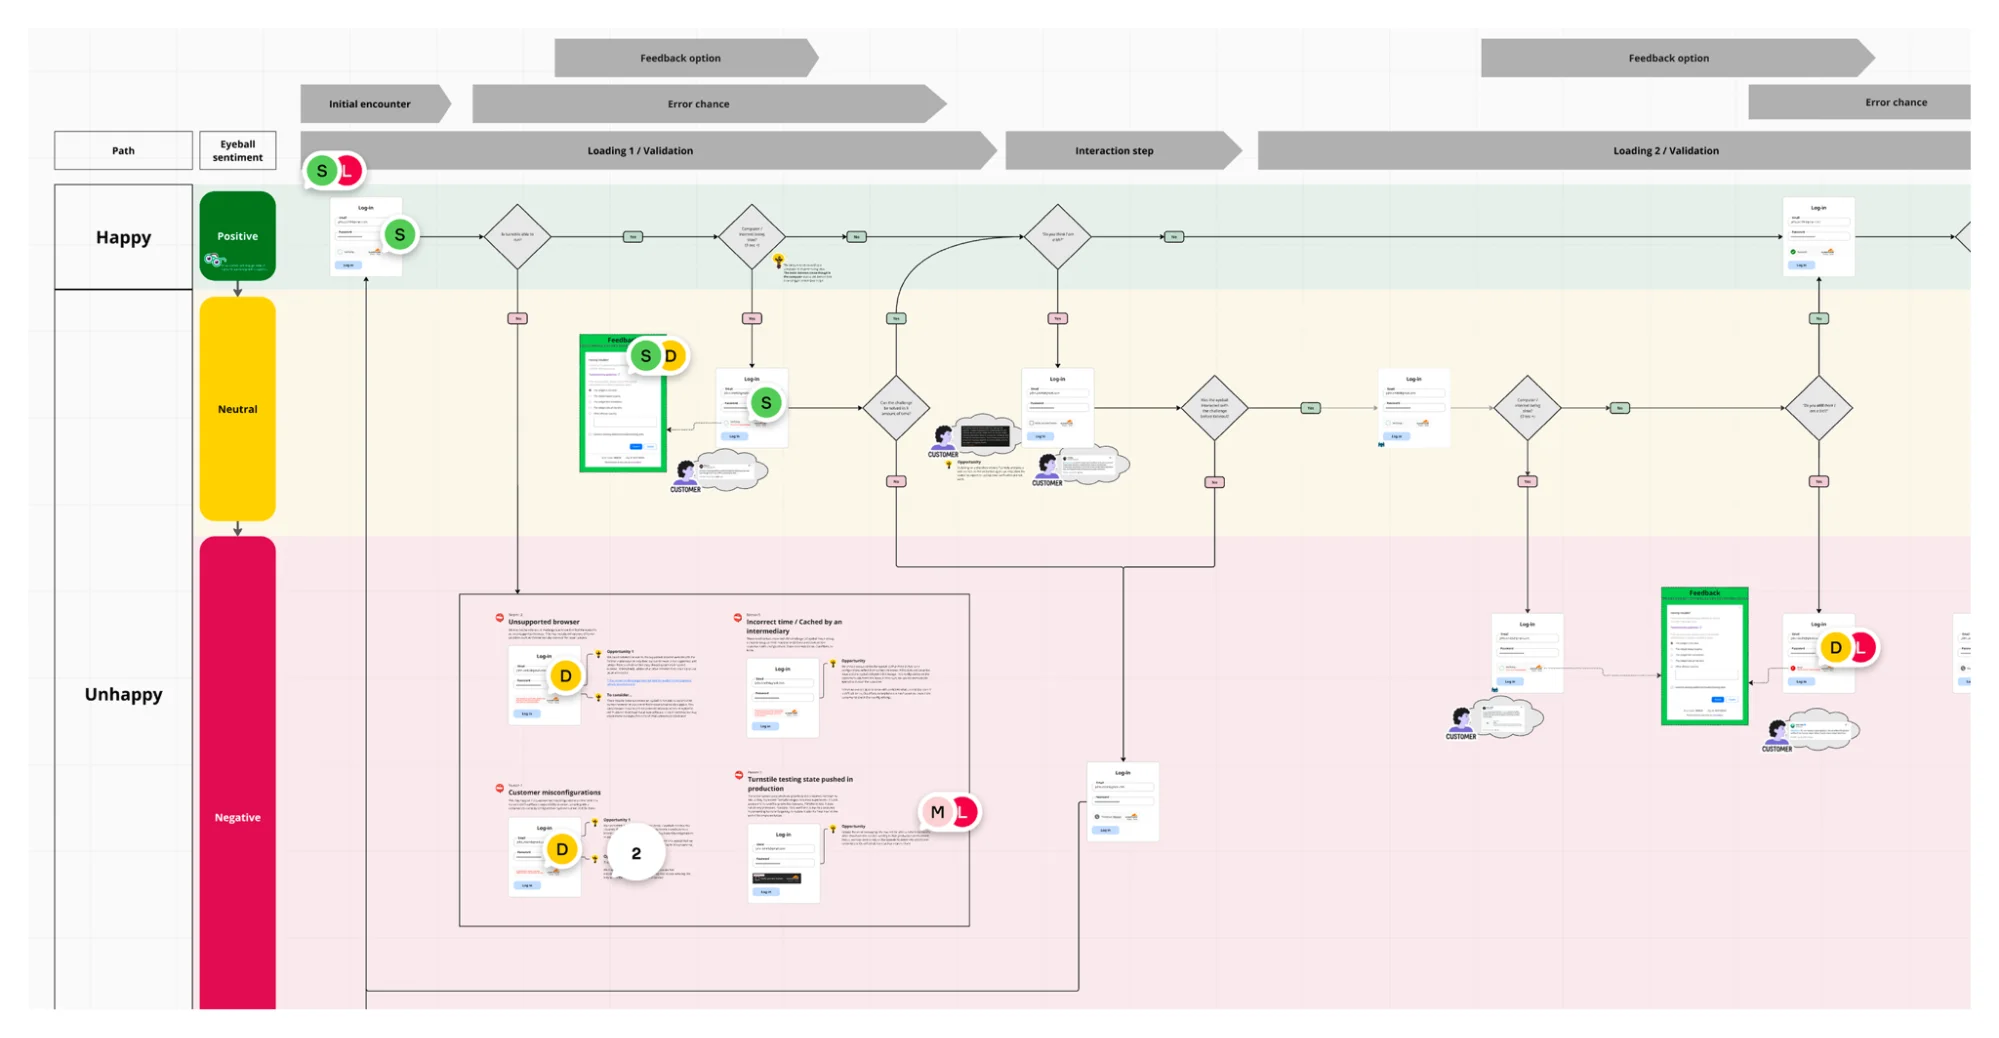Click the Incorrect time / Cached by an intermediary heading

point(794,626)
